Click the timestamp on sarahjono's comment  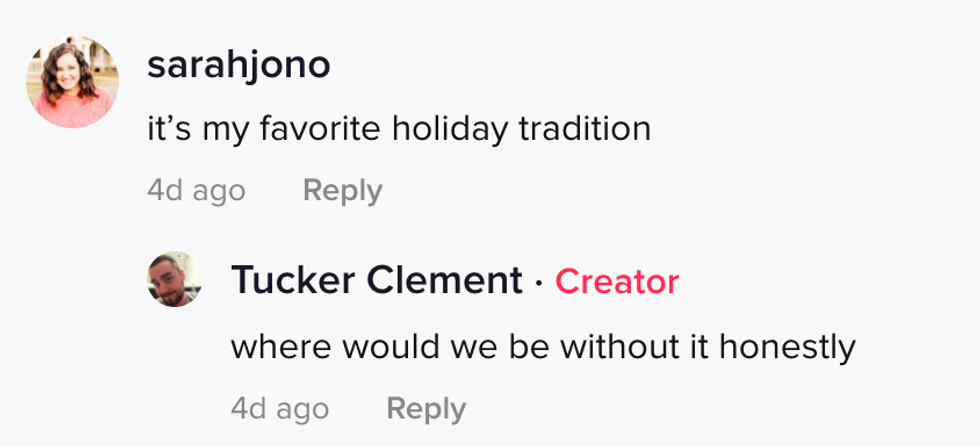196,190
